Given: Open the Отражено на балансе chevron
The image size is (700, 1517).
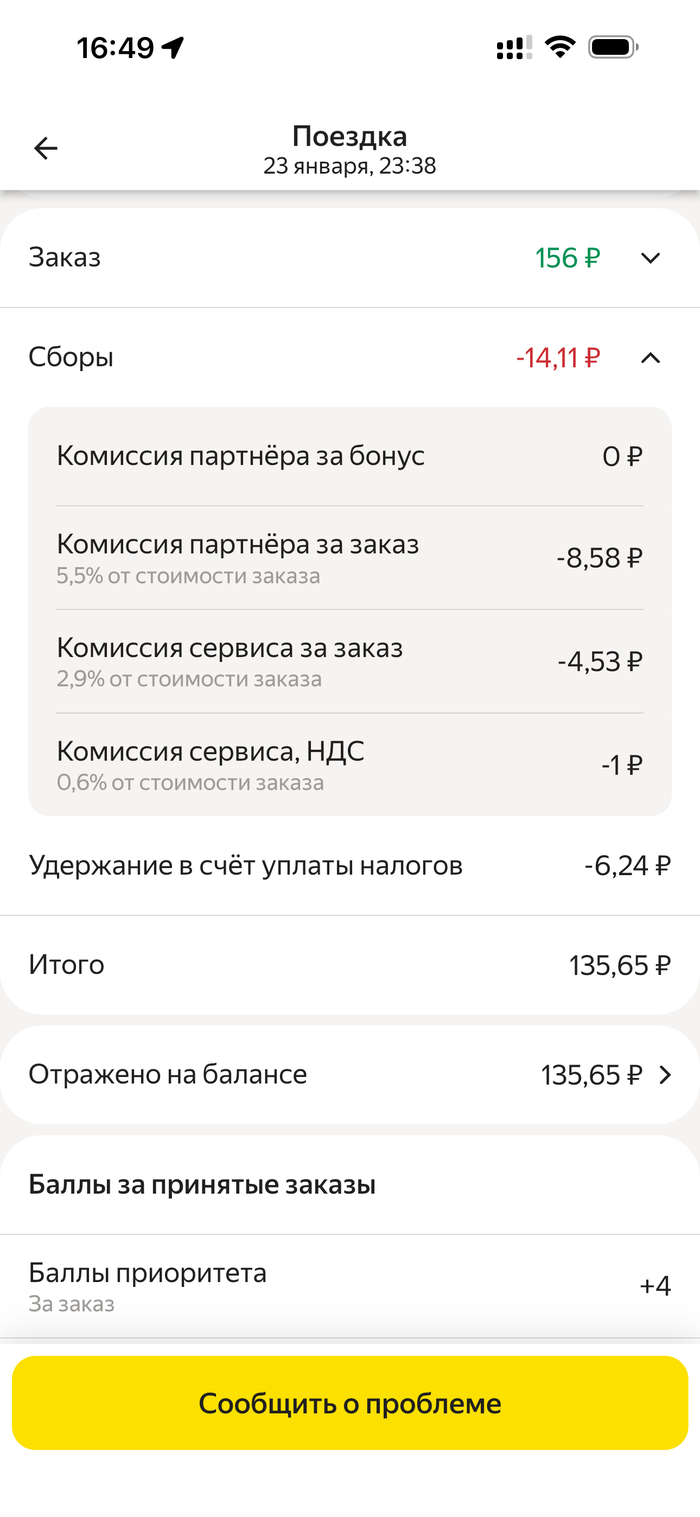Looking at the screenshot, I should tap(665, 1075).
